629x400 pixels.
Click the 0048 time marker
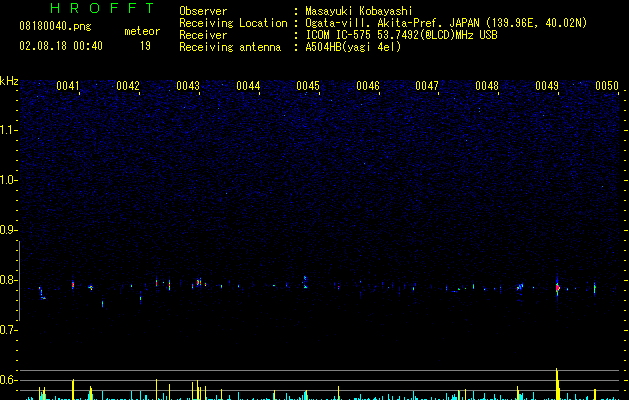pos(487,86)
